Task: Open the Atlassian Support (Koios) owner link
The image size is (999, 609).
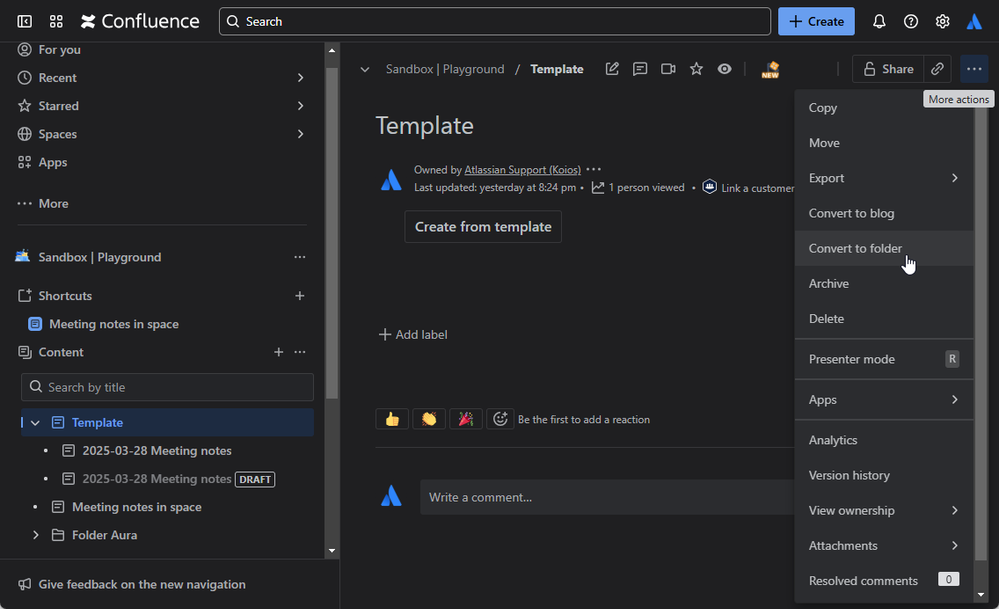Action: click(522, 170)
